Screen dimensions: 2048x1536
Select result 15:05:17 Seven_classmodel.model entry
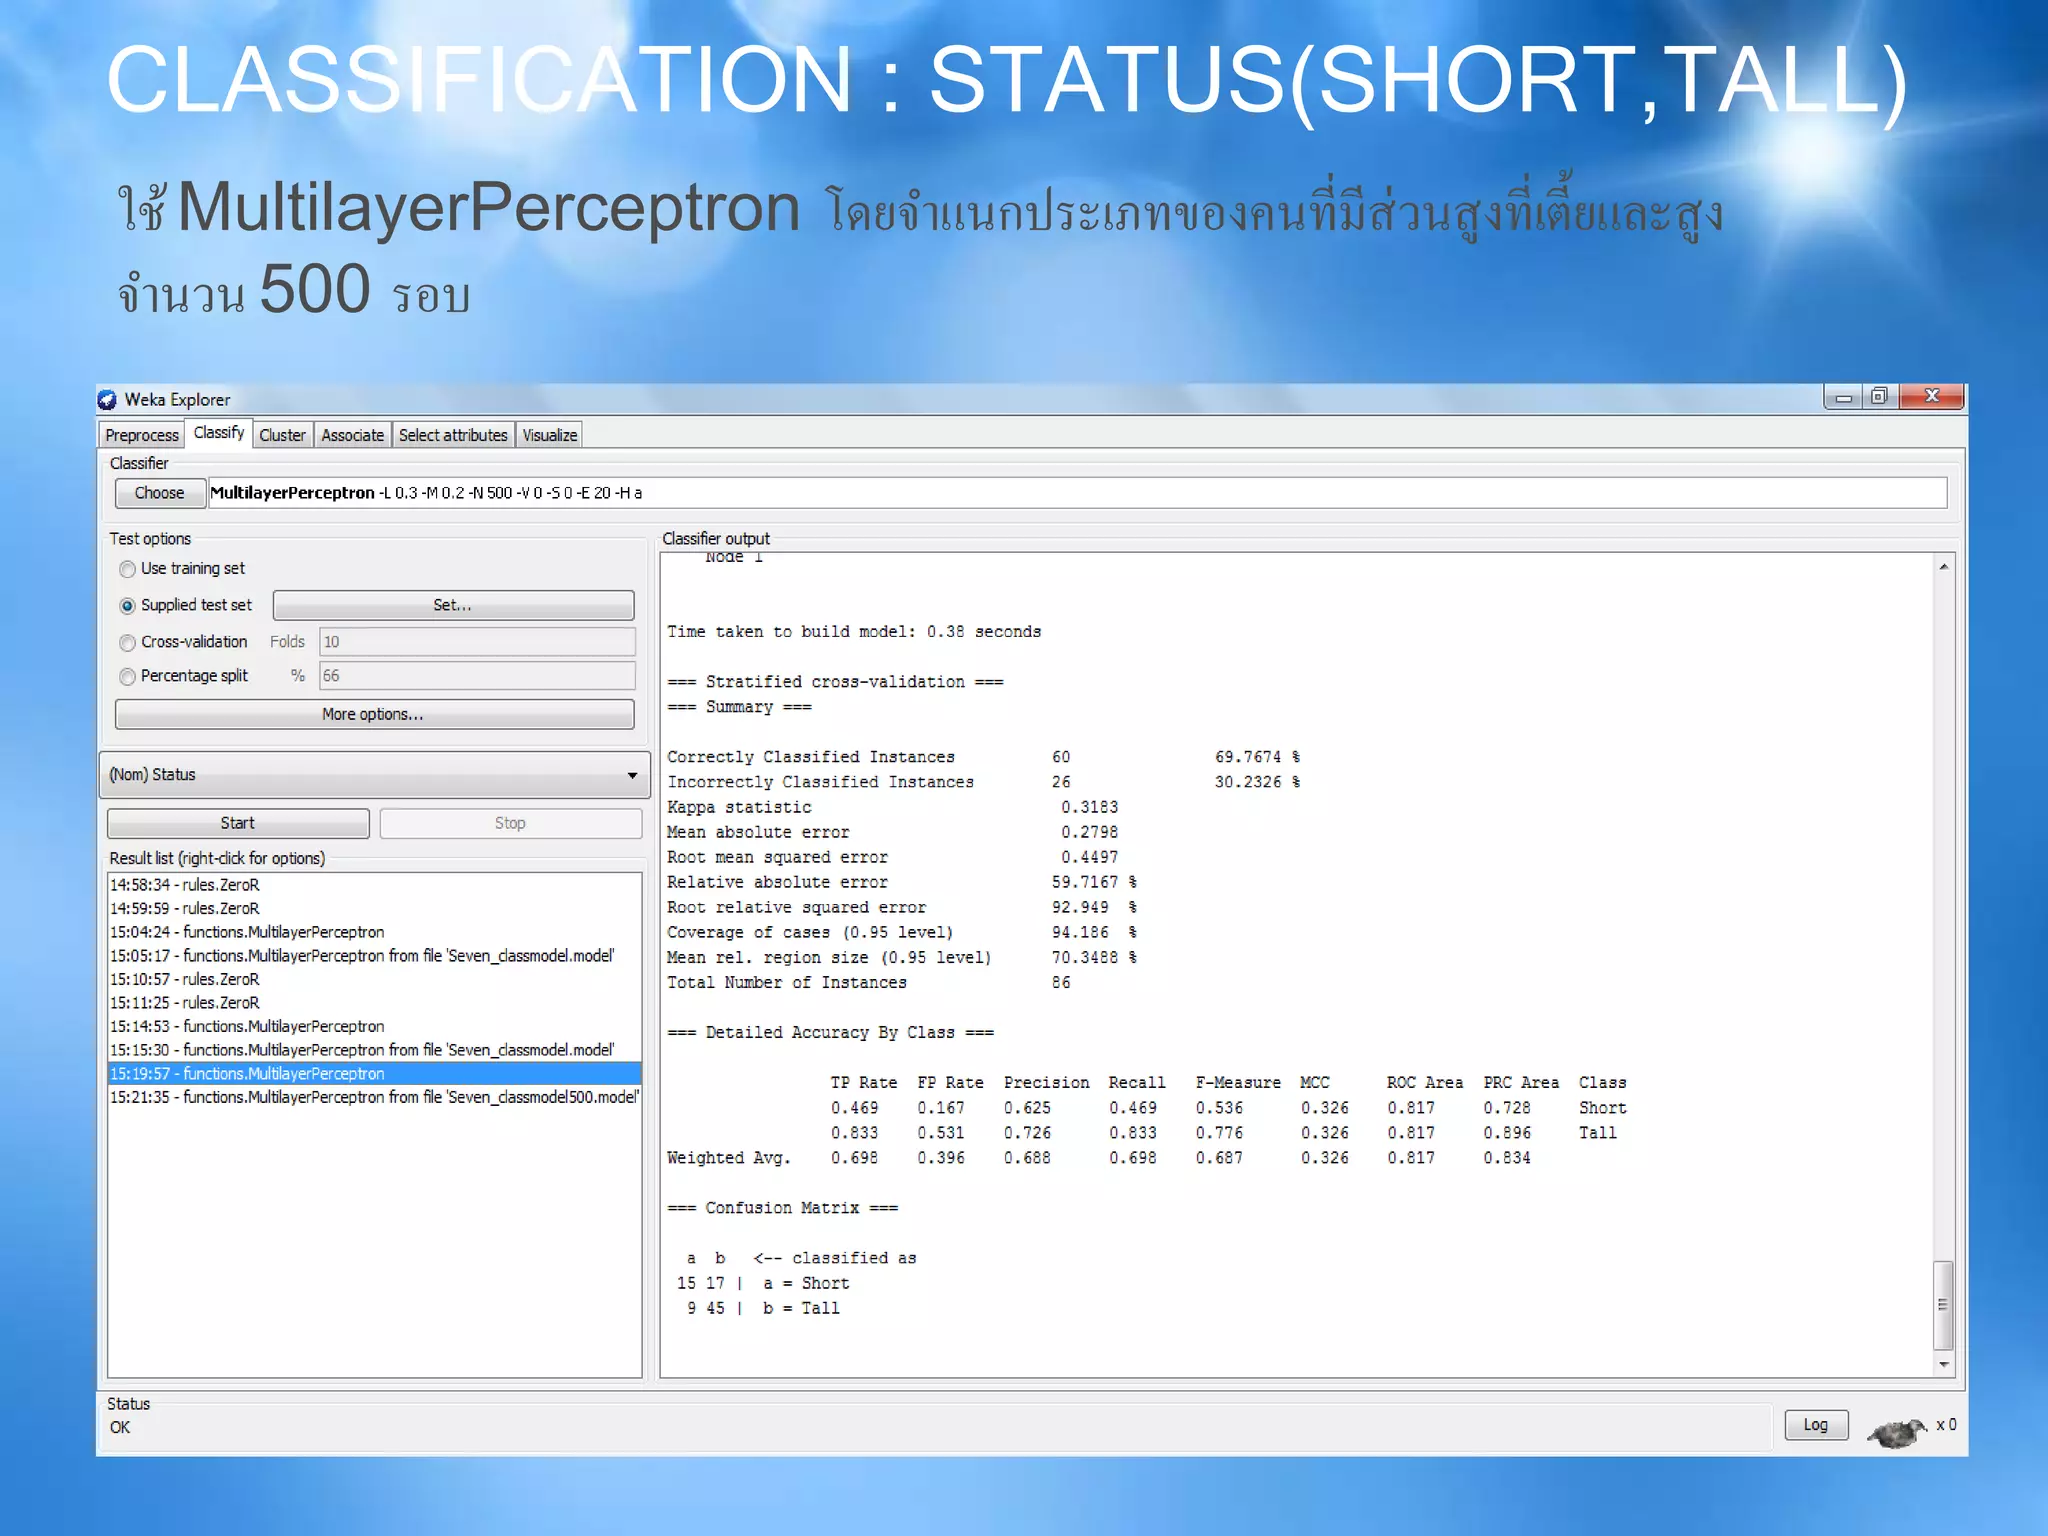(x=374, y=956)
